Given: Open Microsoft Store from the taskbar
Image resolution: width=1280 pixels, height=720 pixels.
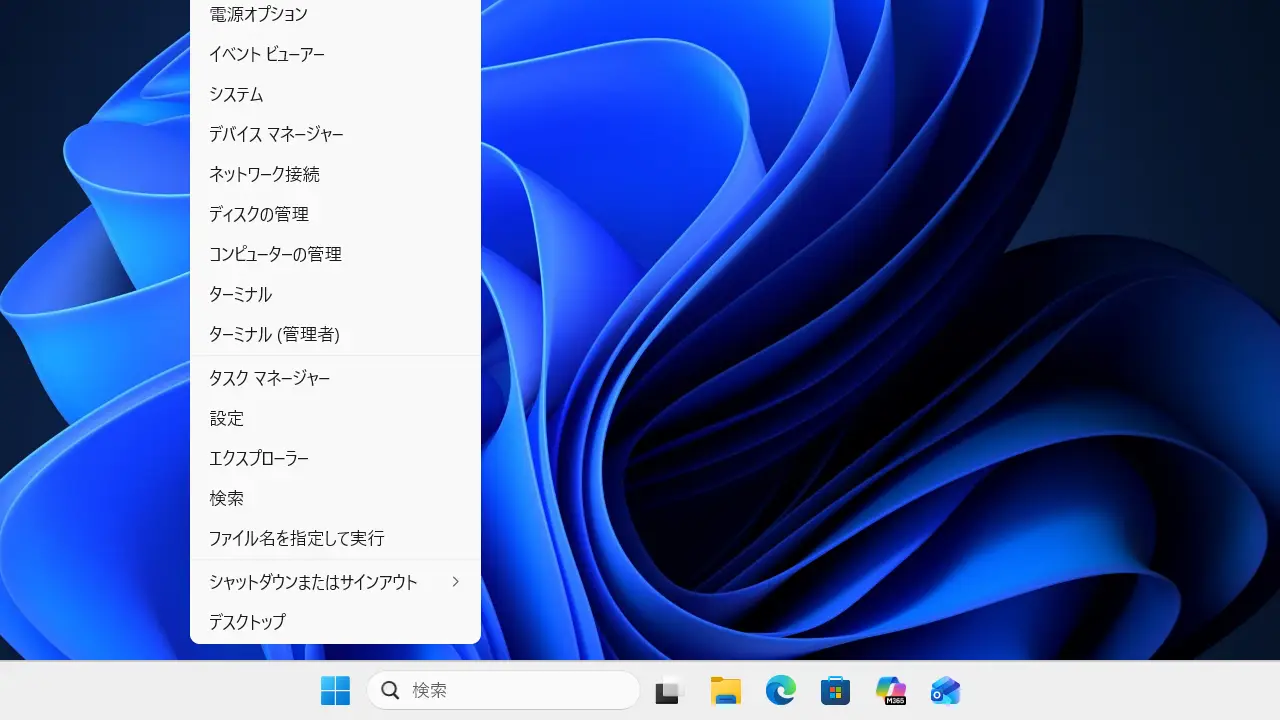Looking at the screenshot, I should click(x=835, y=691).
